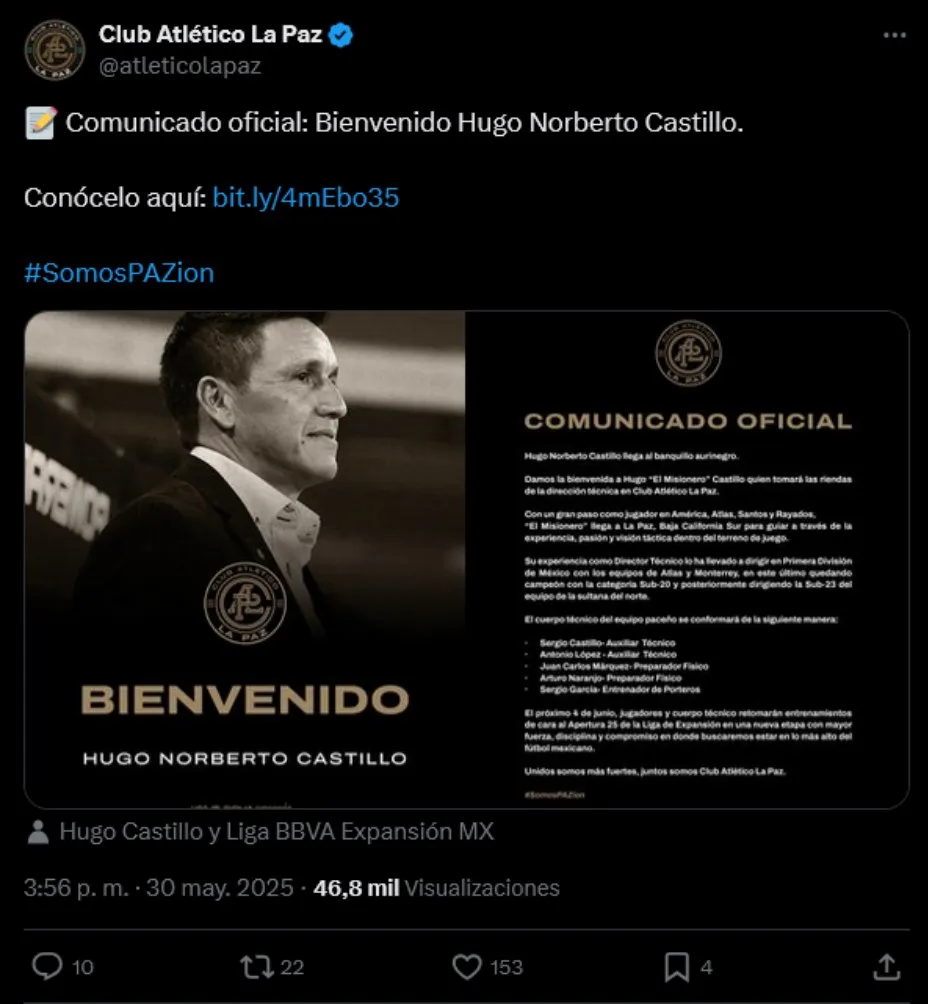The height and width of the screenshot is (1004, 928).
Task: Open the Comunicado Oficial image
Action: click(688, 558)
